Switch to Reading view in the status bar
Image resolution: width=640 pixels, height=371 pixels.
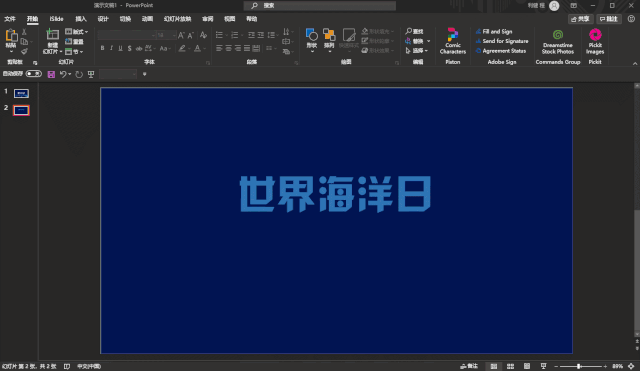(527, 366)
